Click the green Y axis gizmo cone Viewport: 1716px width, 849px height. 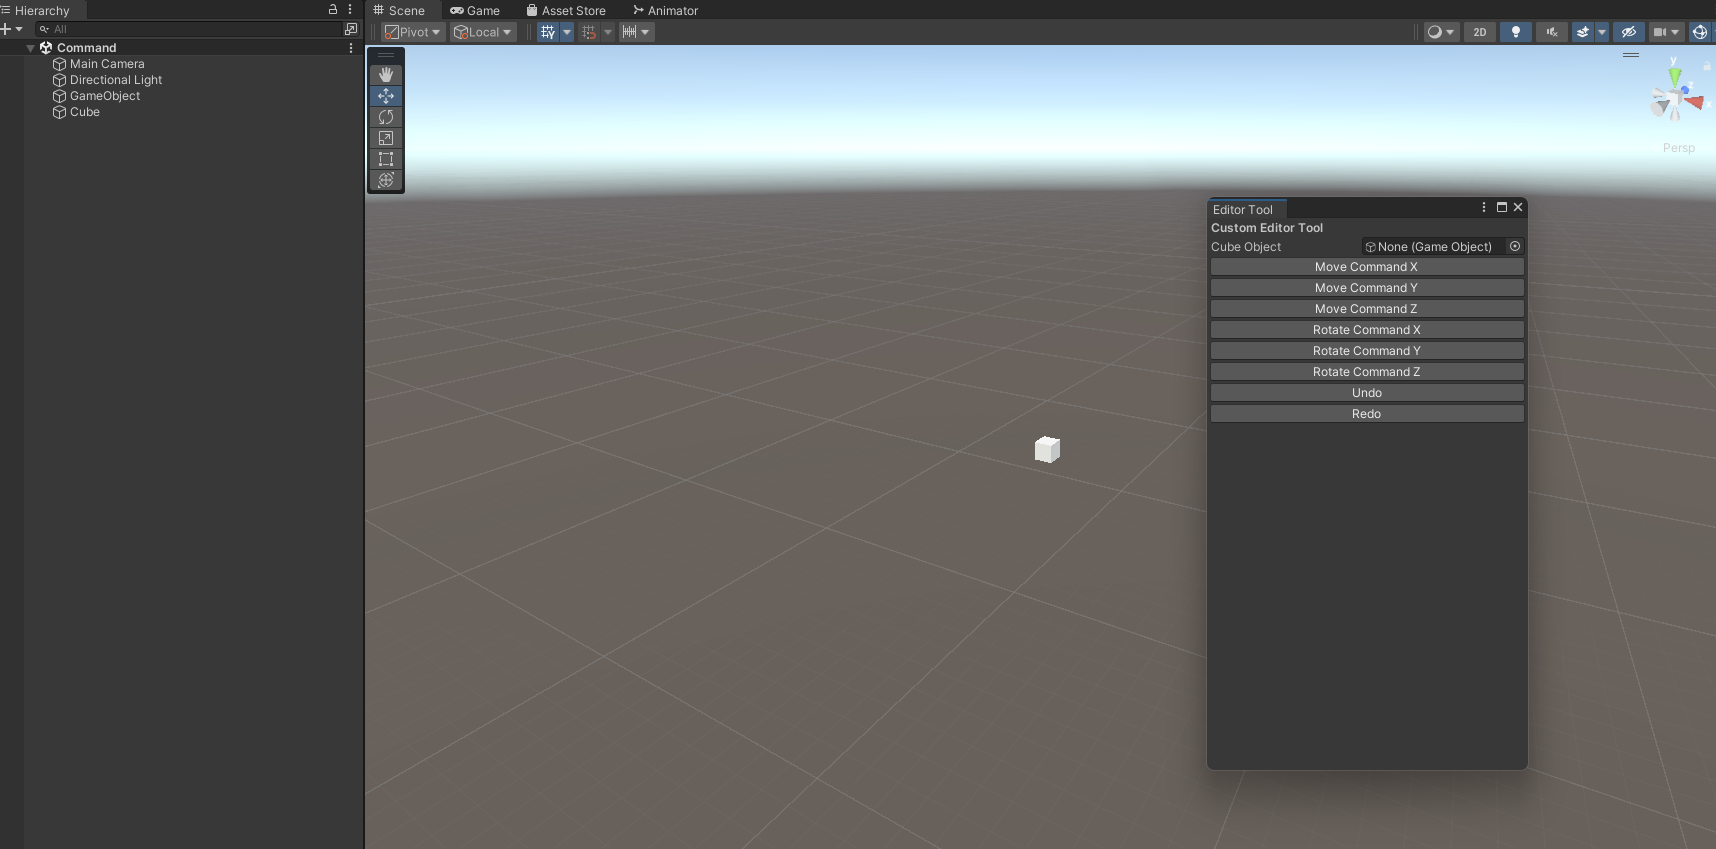[x=1675, y=76]
